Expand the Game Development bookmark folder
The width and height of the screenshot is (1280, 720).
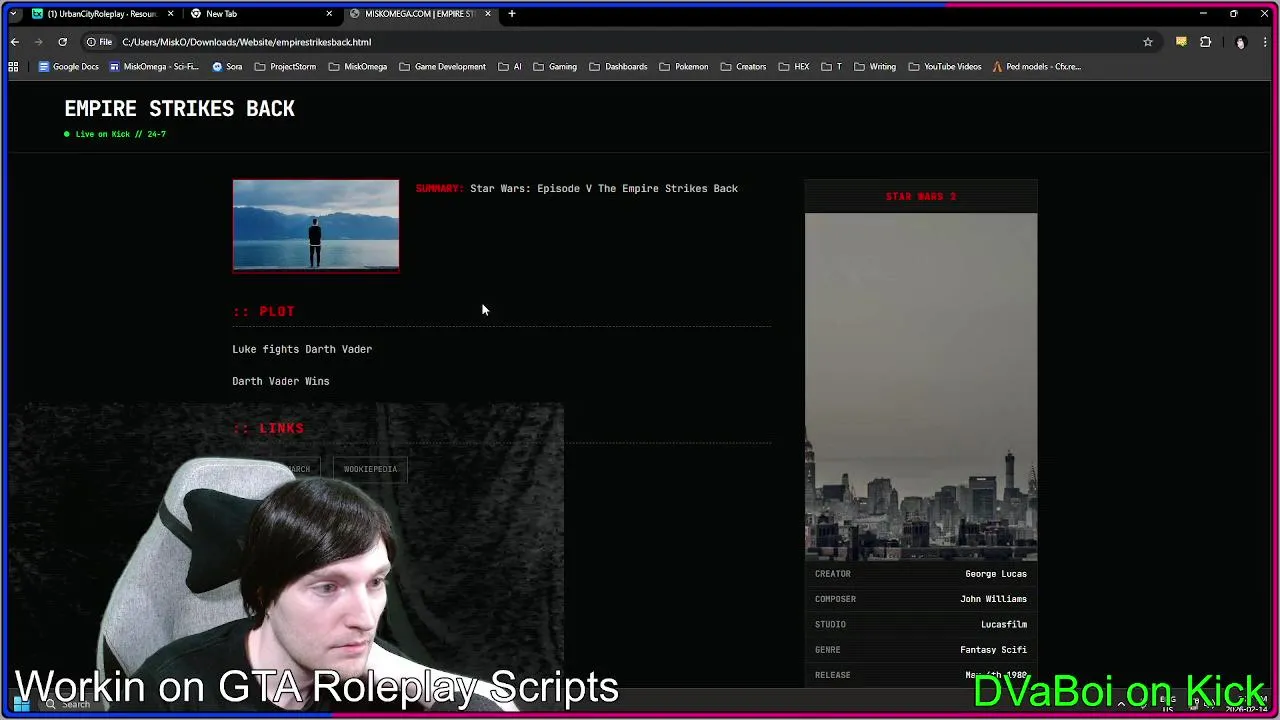click(x=442, y=67)
